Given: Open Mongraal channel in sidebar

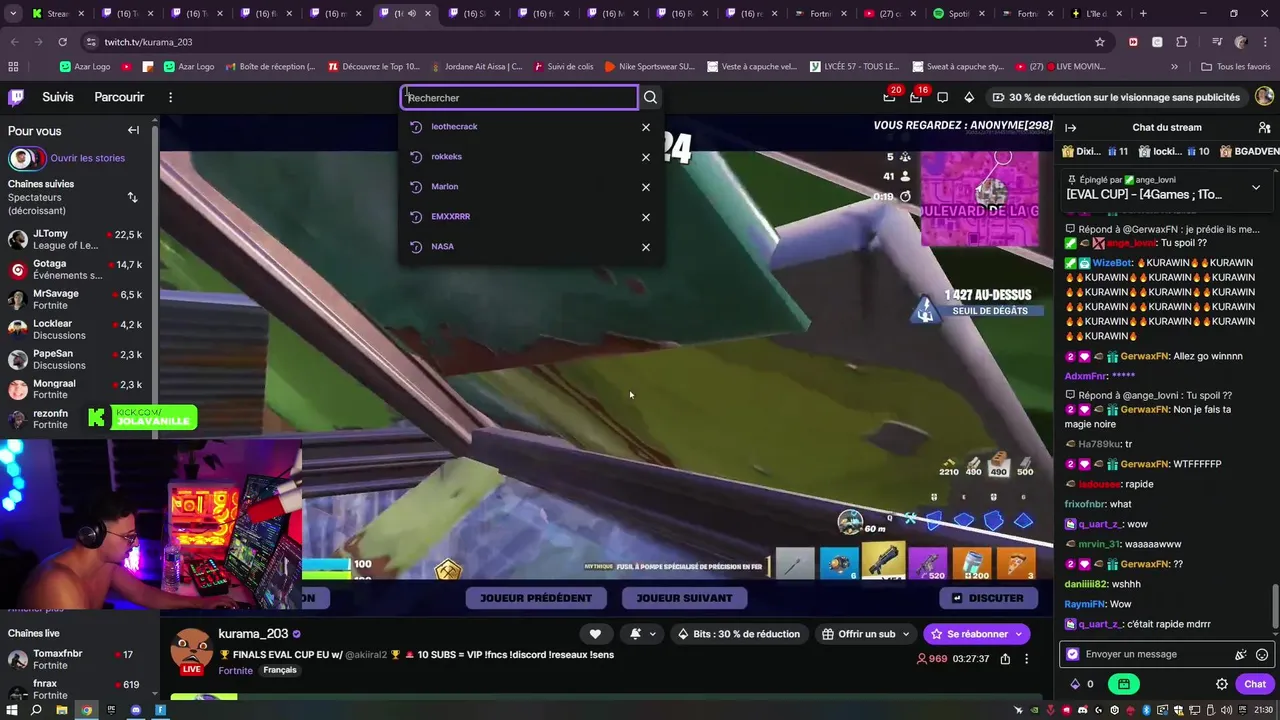Looking at the screenshot, I should click(x=75, y=390).
